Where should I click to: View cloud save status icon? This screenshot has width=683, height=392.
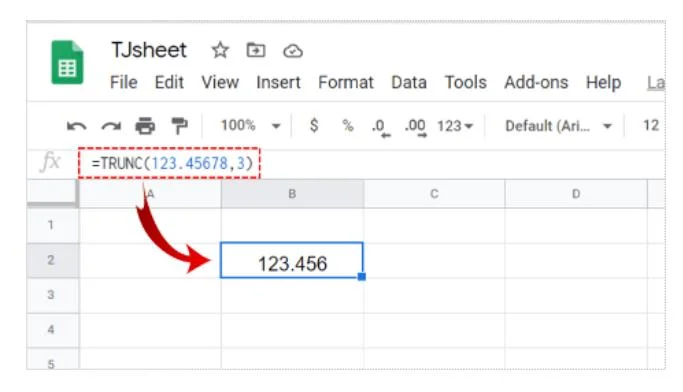pos(293,51)
